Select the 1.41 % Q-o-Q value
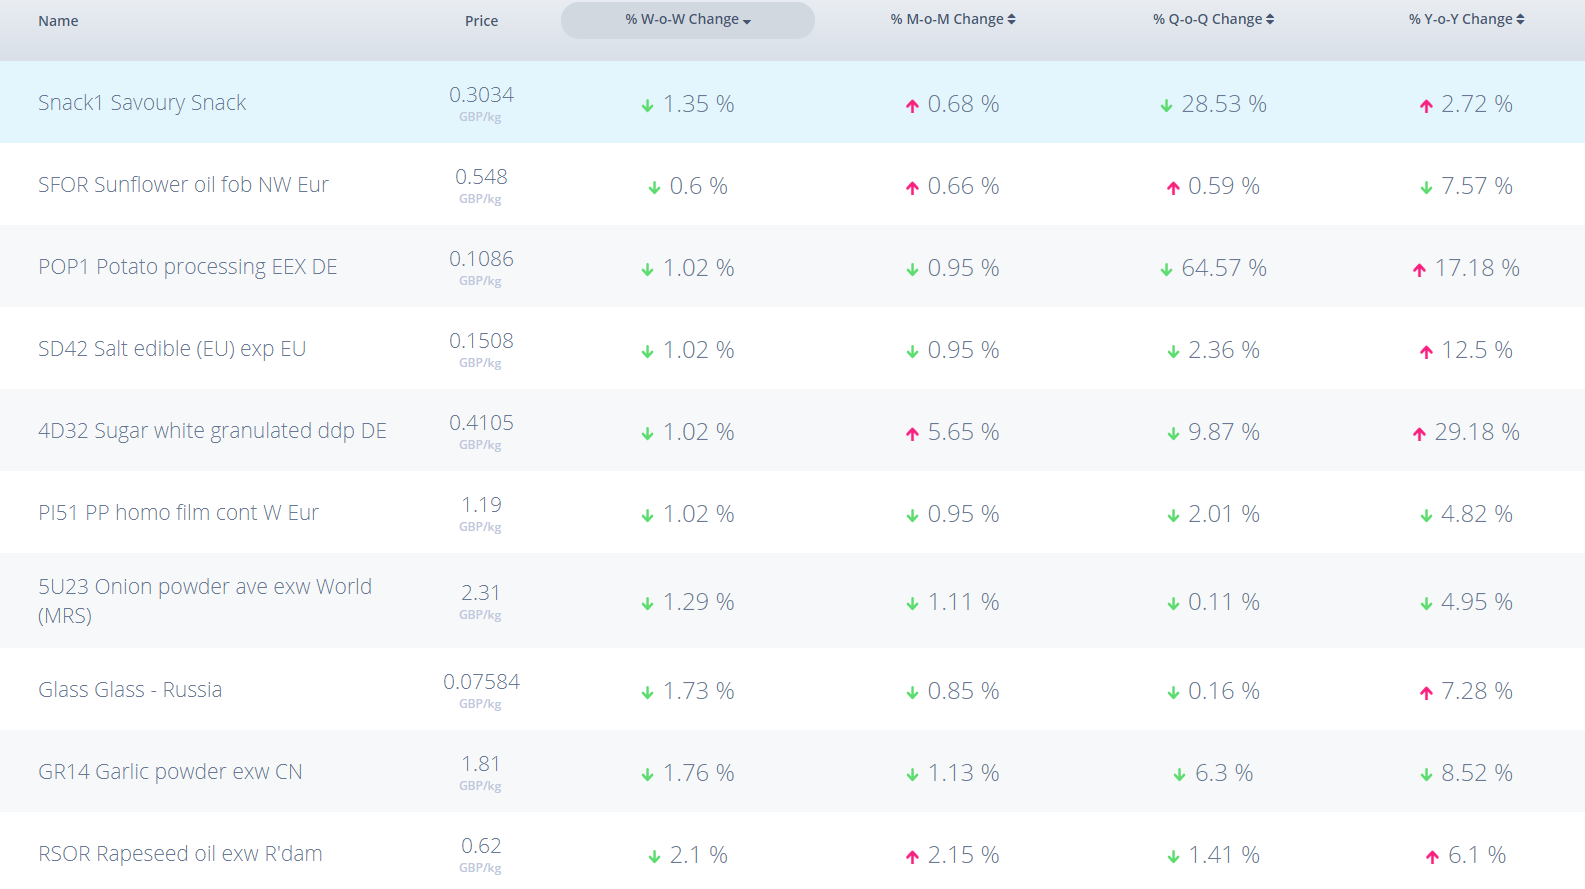This screenshot has height=889, width=1585. click(x=1224, y=855)
